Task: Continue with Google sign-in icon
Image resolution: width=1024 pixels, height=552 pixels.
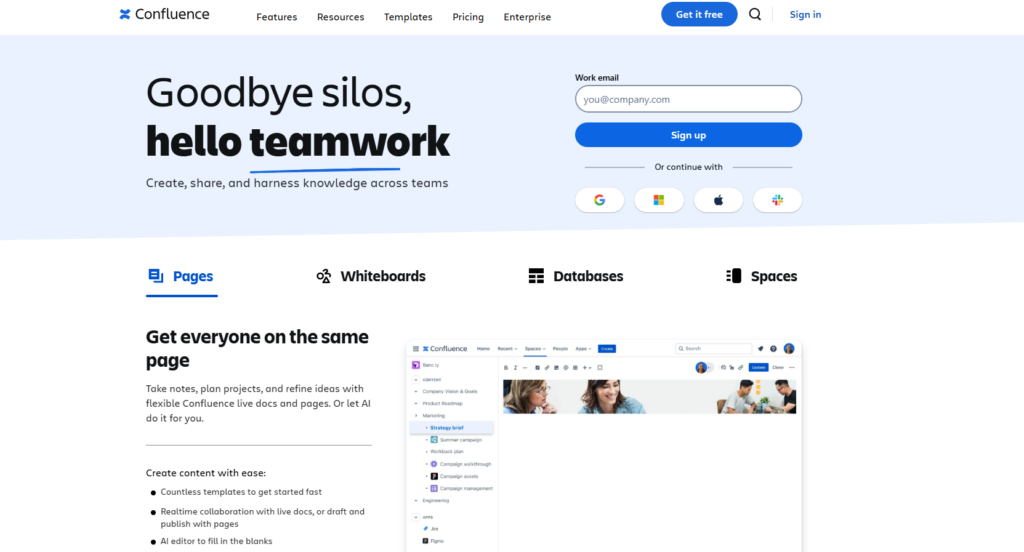Action: tap(600, 200)
